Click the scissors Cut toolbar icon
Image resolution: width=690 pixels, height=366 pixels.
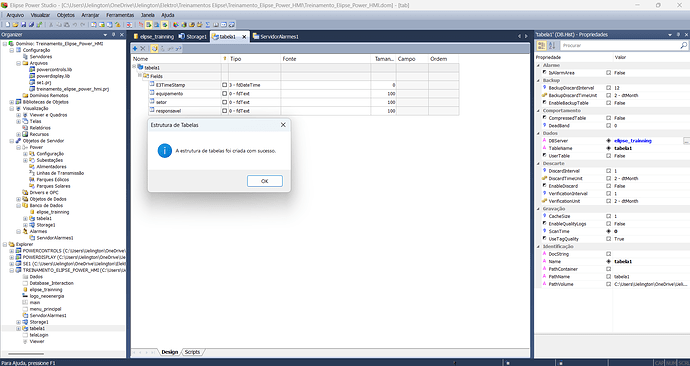[51, 25]
